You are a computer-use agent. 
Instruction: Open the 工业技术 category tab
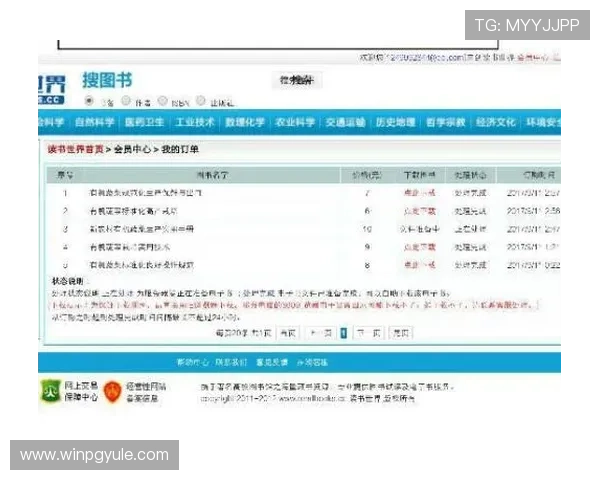(x=195, y=122)
